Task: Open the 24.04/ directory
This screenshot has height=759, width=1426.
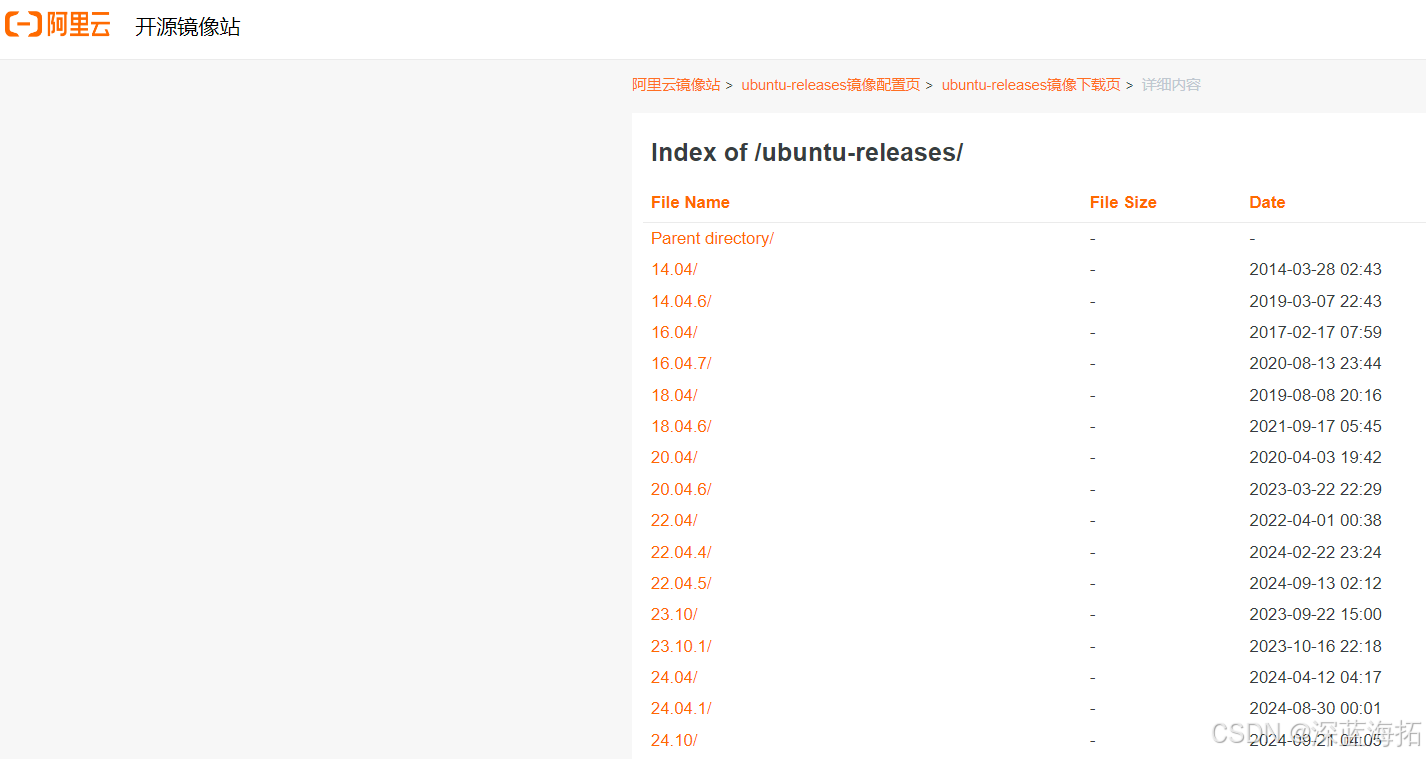Action: pyautogui.click(x=674, y=677)
